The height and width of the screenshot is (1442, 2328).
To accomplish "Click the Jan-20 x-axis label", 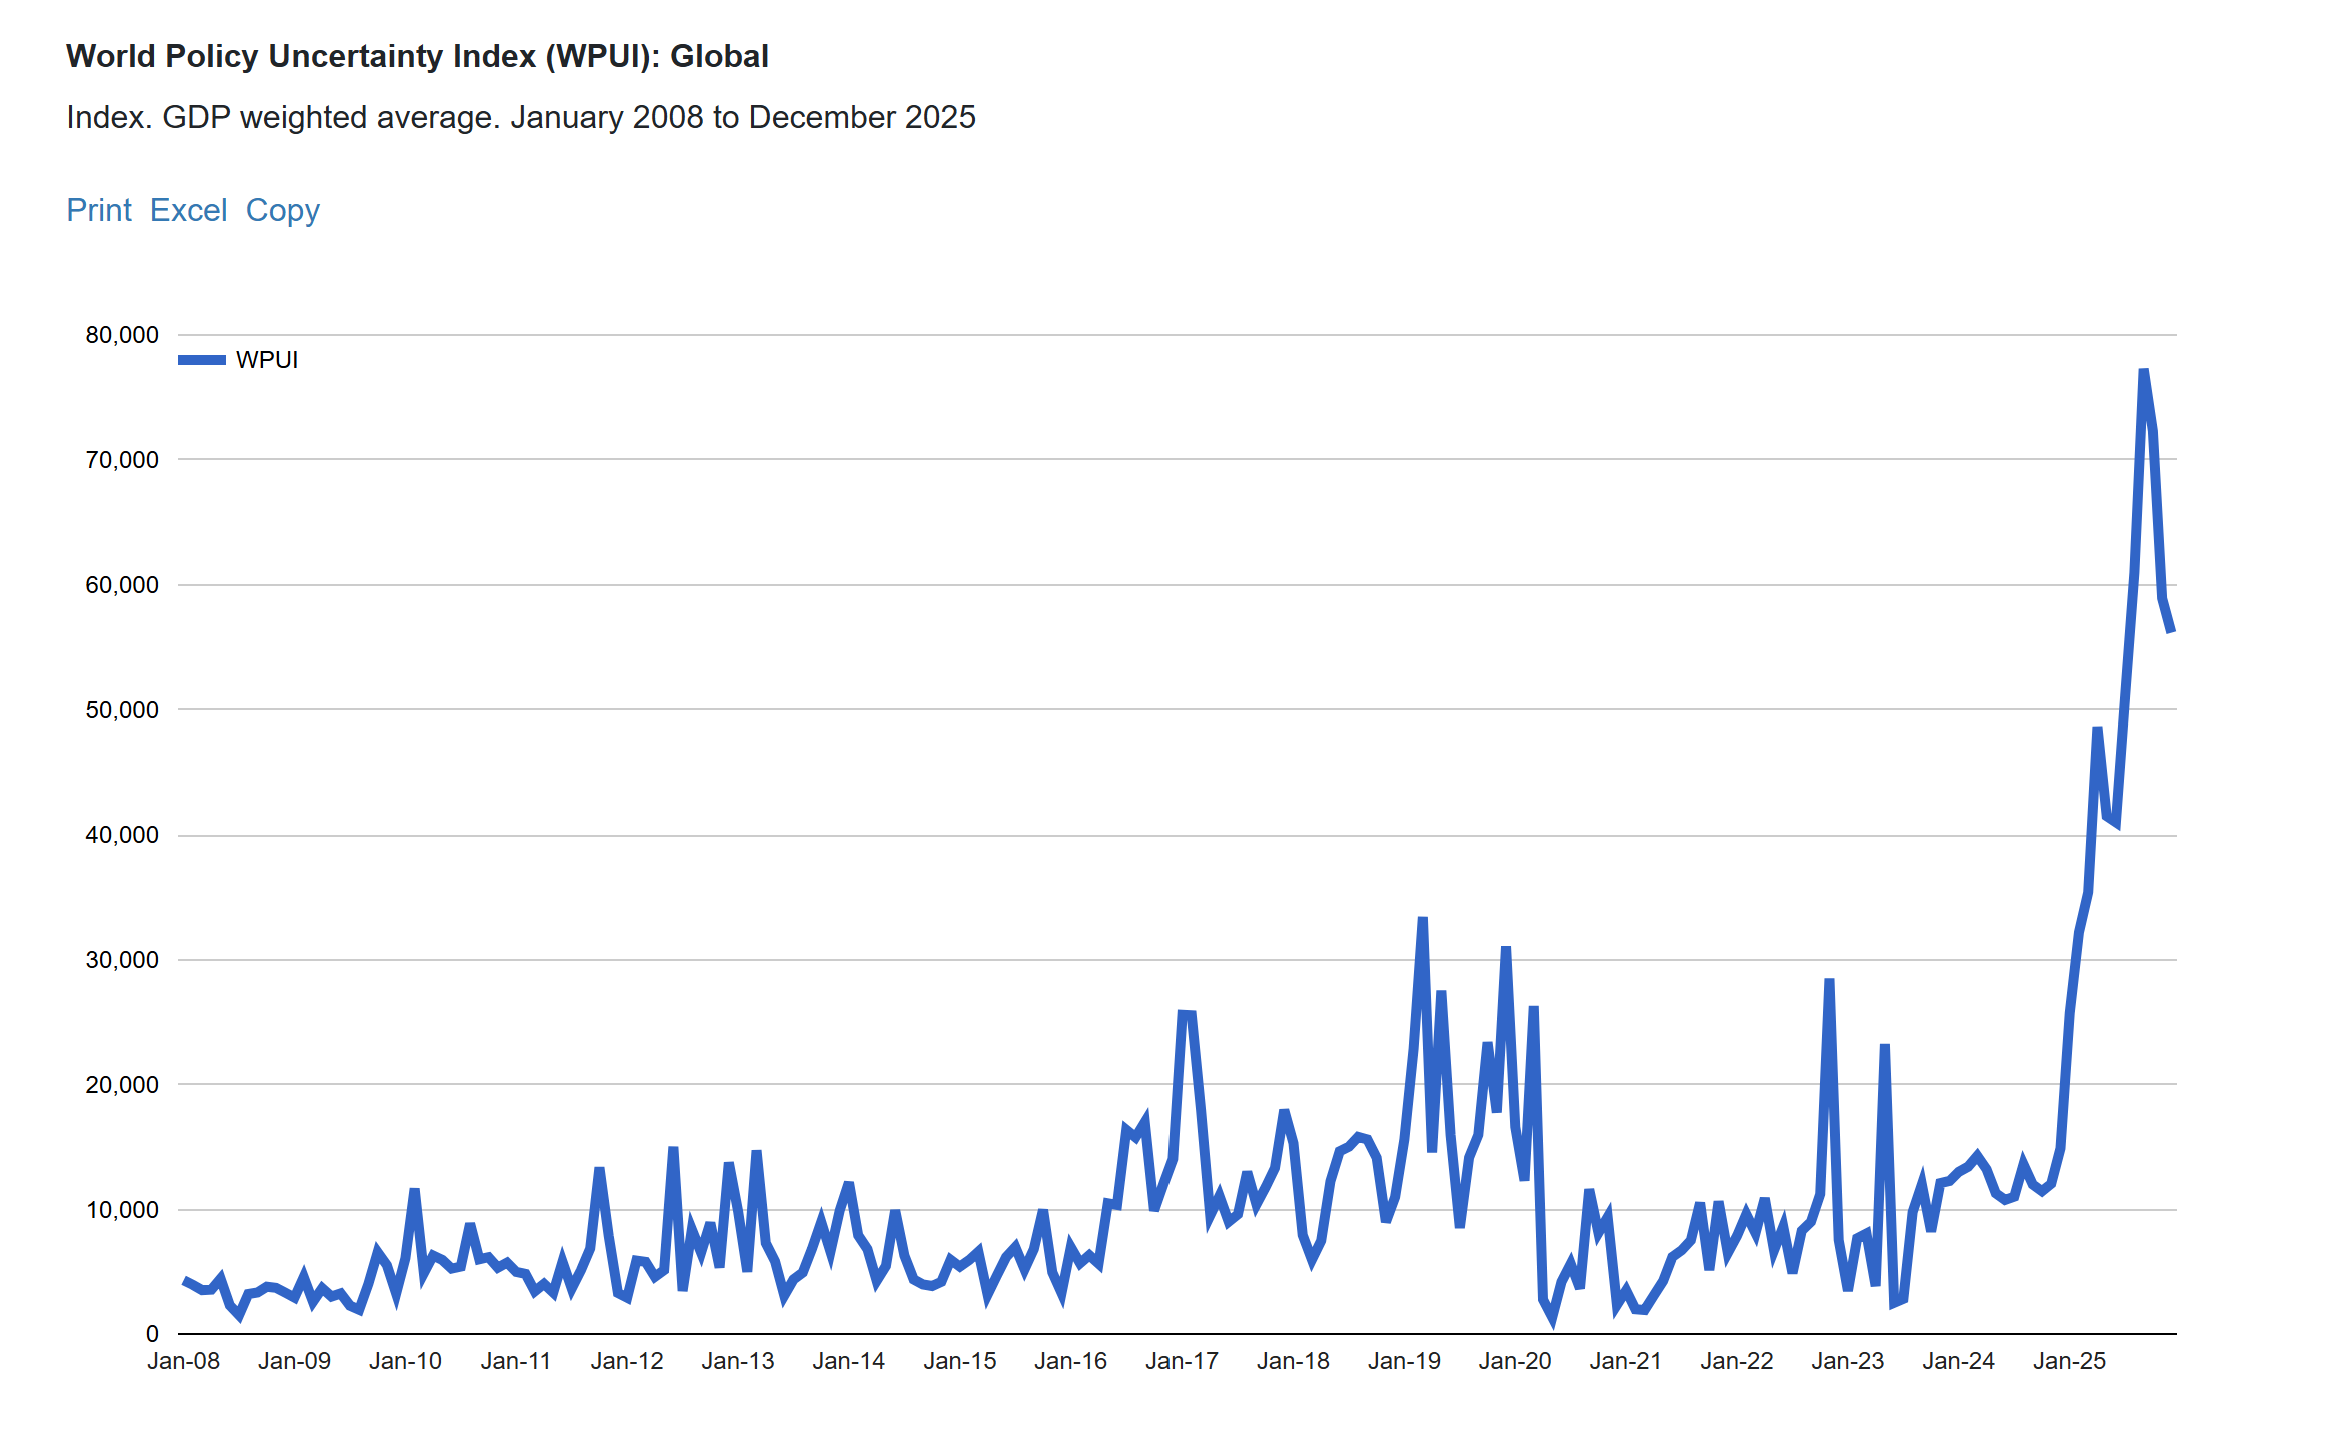I will tap(1514, 1361).
